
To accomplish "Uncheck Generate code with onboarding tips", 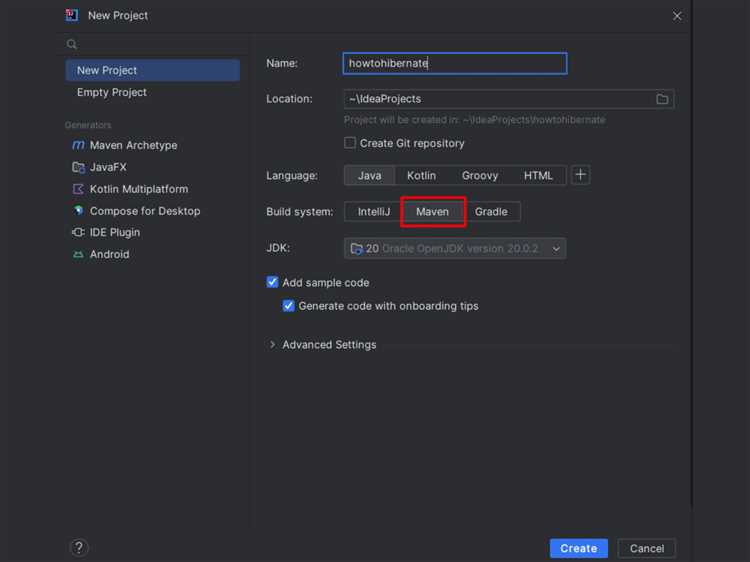I will pyautogui.click(x=288, y=306).
